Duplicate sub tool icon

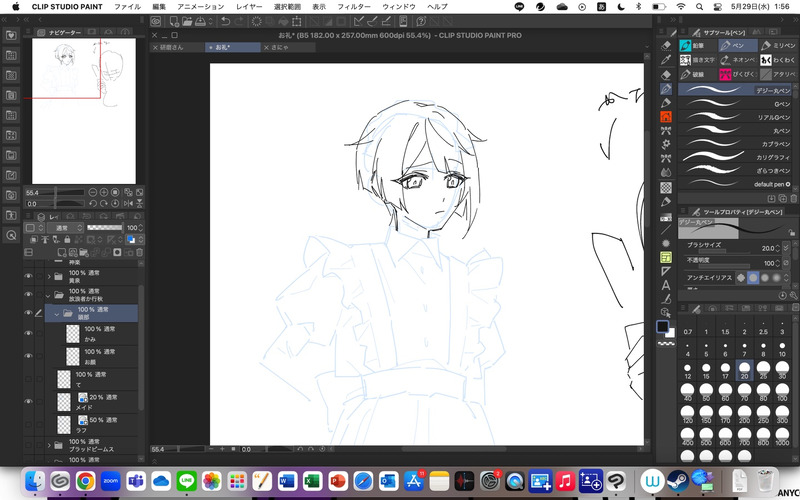(x=783, y=198)
